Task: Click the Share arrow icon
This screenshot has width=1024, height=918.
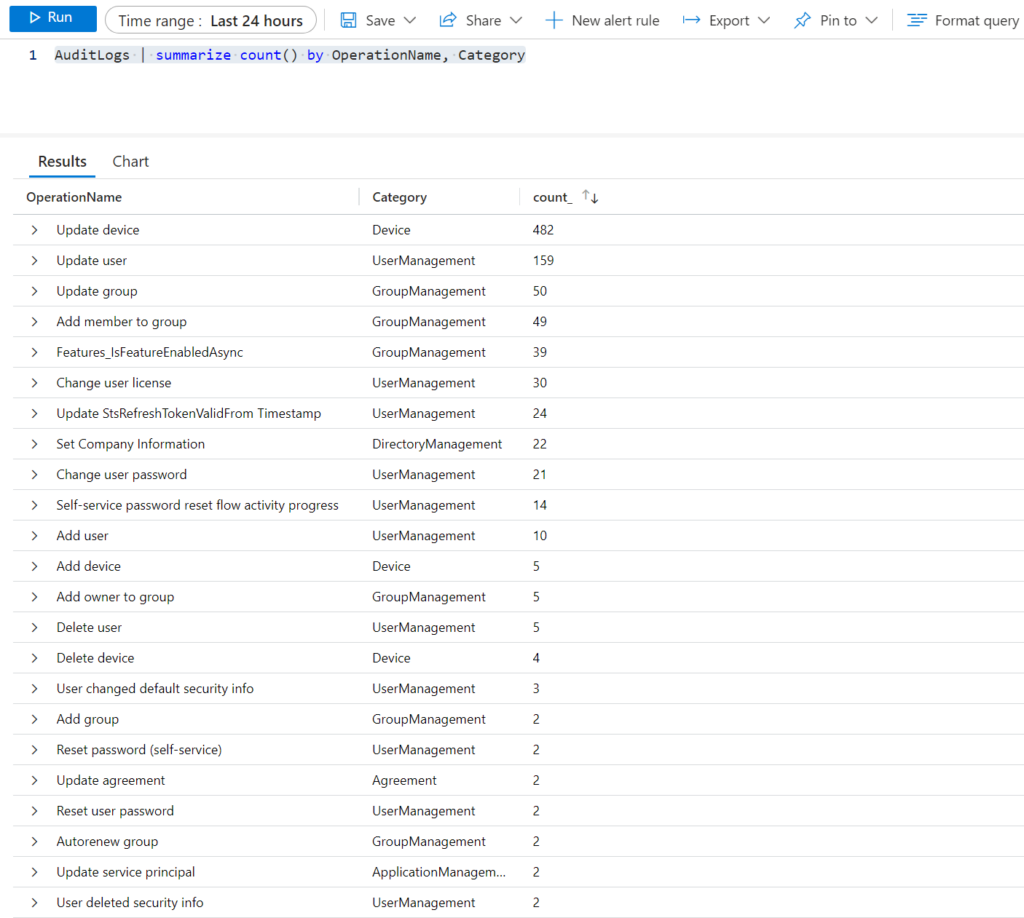Action: tap(448, 20)
